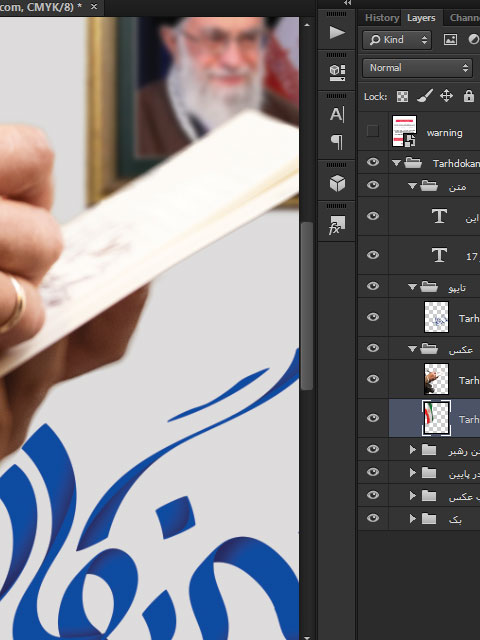Hide the 'بک' group
Screen dimensions: 480x640
pos(373,518)
